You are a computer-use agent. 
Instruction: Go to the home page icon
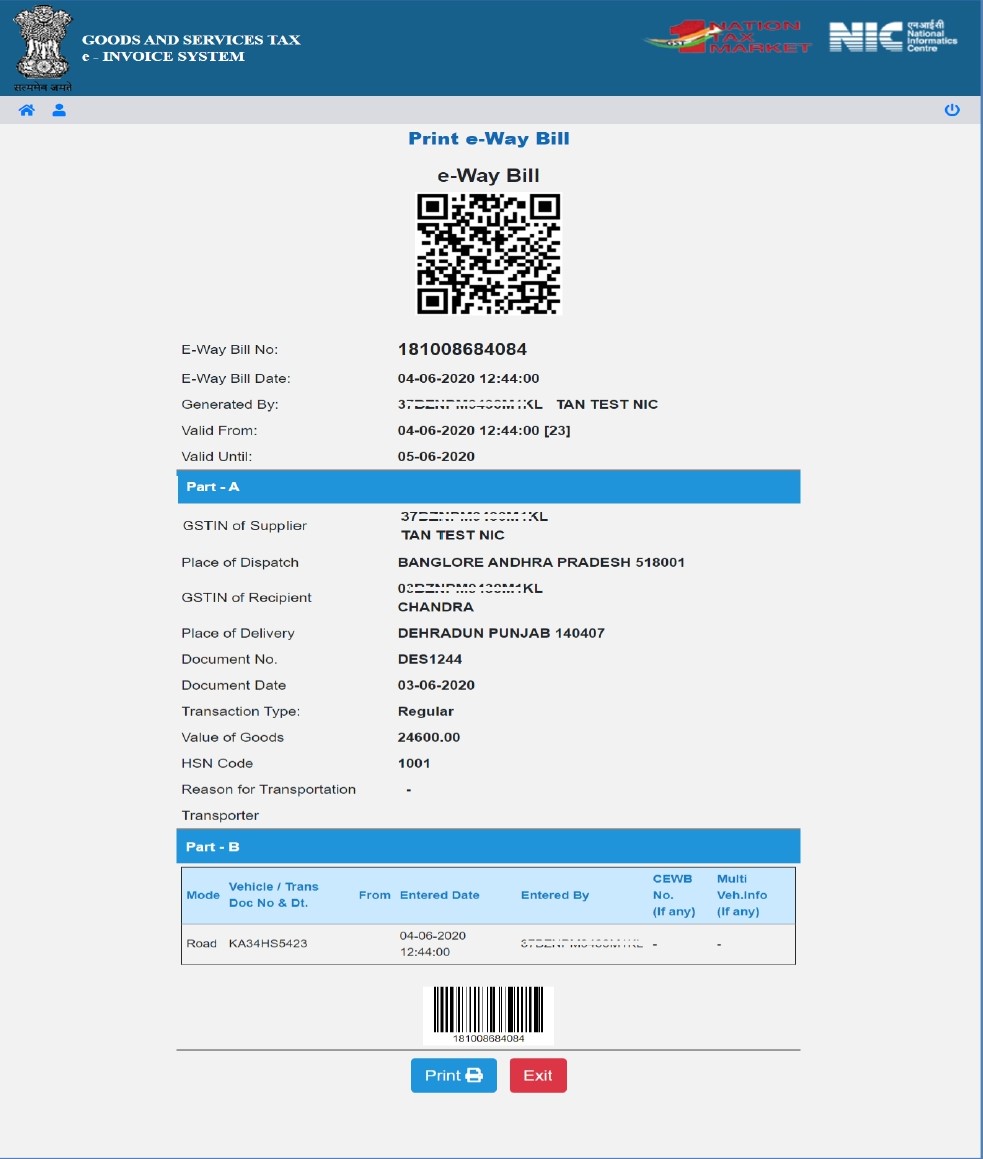coord(27,110)
